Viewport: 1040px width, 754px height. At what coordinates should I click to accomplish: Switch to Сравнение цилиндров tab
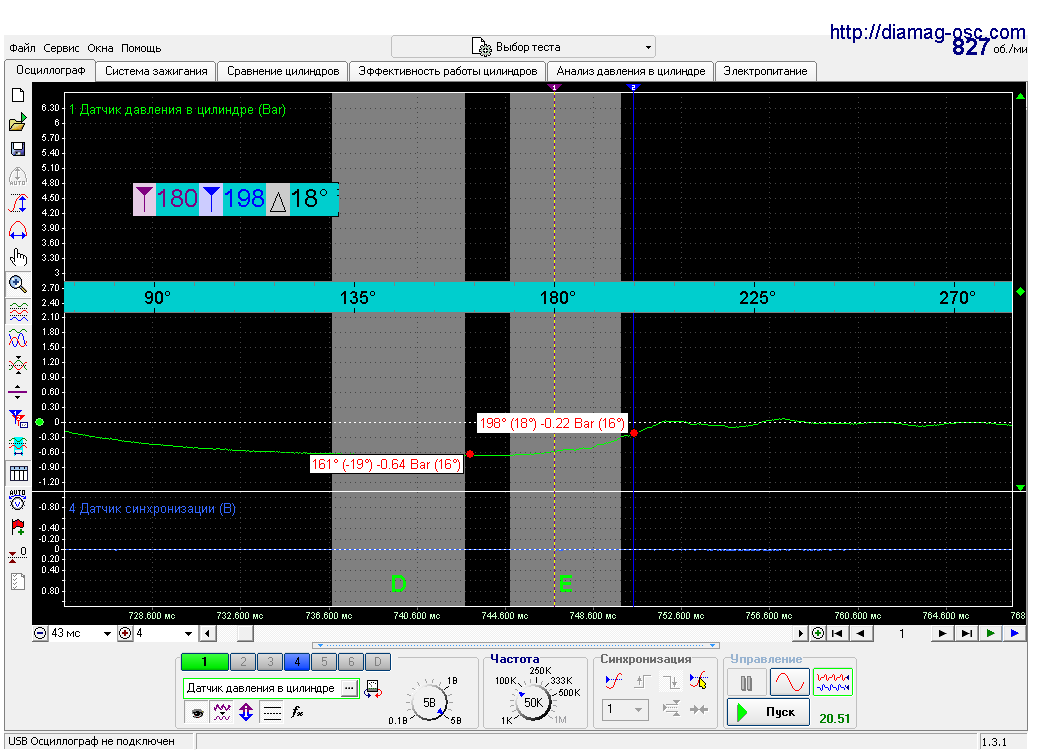(283, 71)
